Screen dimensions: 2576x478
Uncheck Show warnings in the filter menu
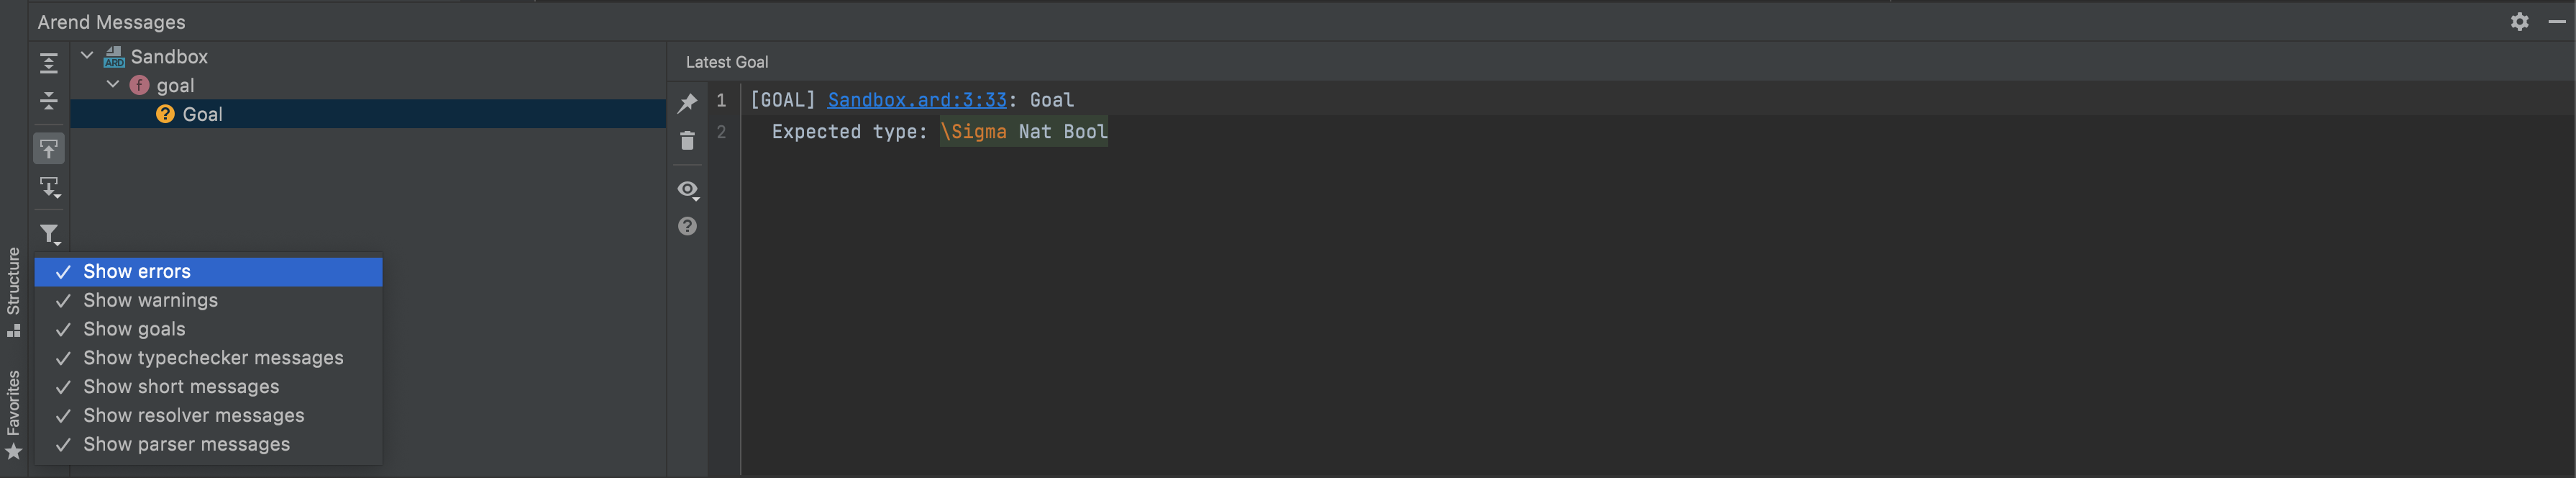point(150,299)
